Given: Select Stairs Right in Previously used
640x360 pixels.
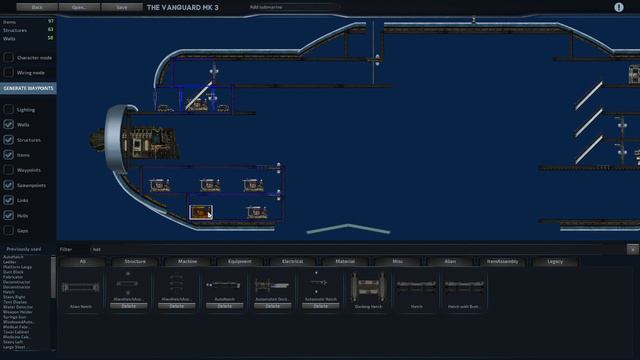Looking at the screenshot, I should click(14, 297).
